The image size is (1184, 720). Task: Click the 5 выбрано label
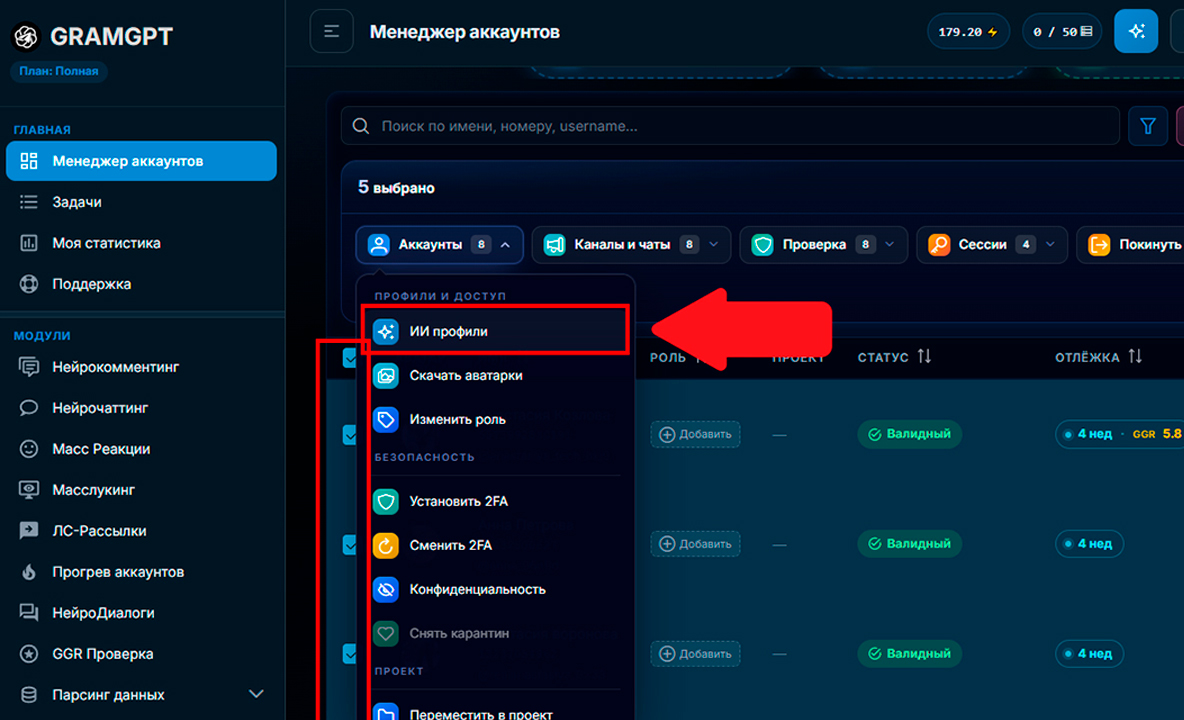[x=396, y=187]
